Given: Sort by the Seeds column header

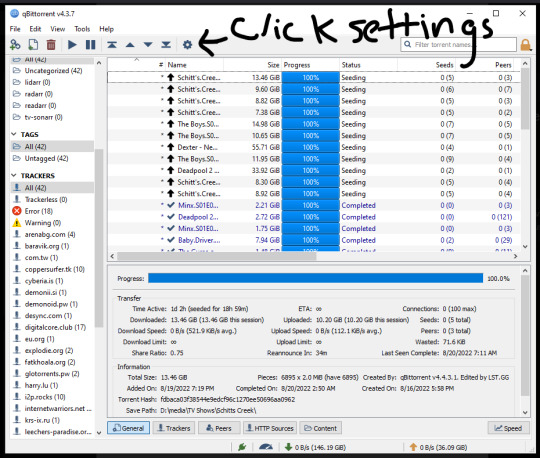Looking at the screenshot, I should [426, 65].
